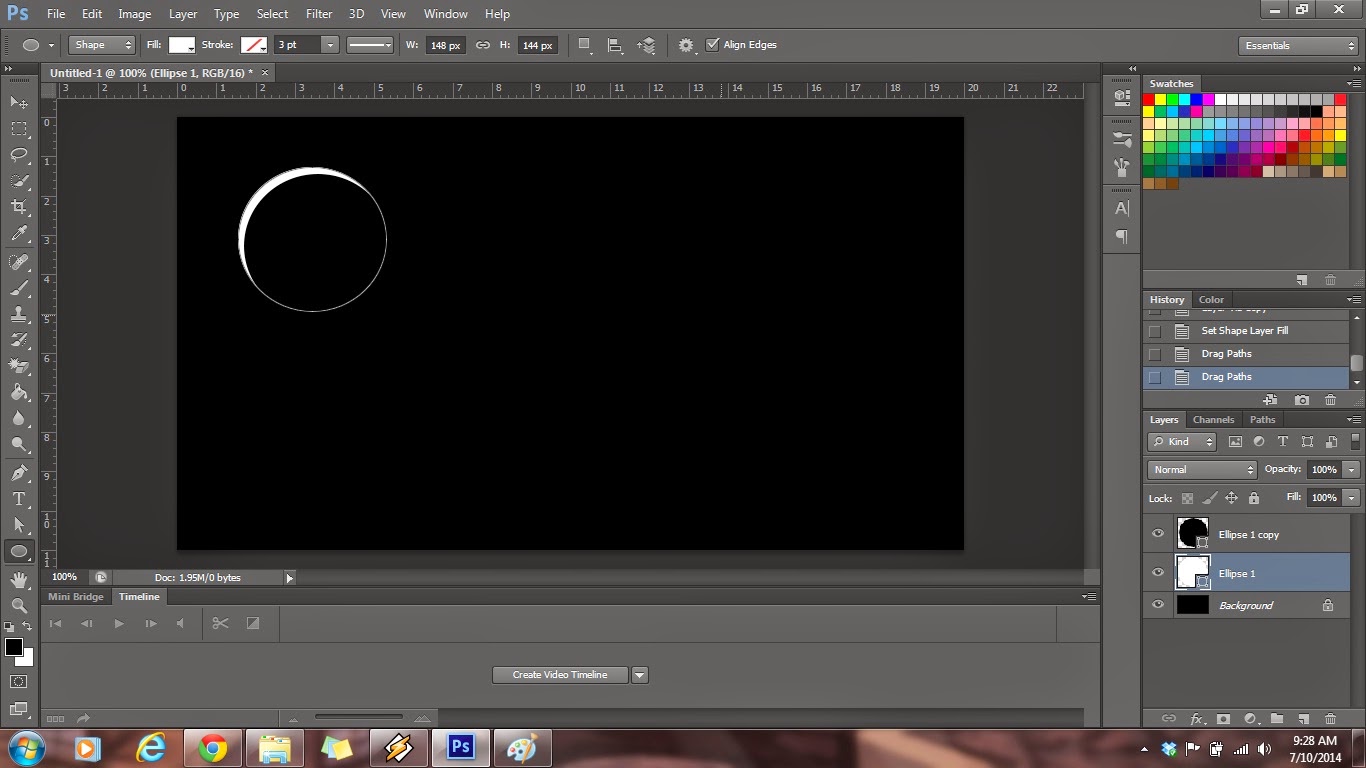Toggle filter for type layers
Viewport: 1366px width, 768px height.
point(1283,441)
